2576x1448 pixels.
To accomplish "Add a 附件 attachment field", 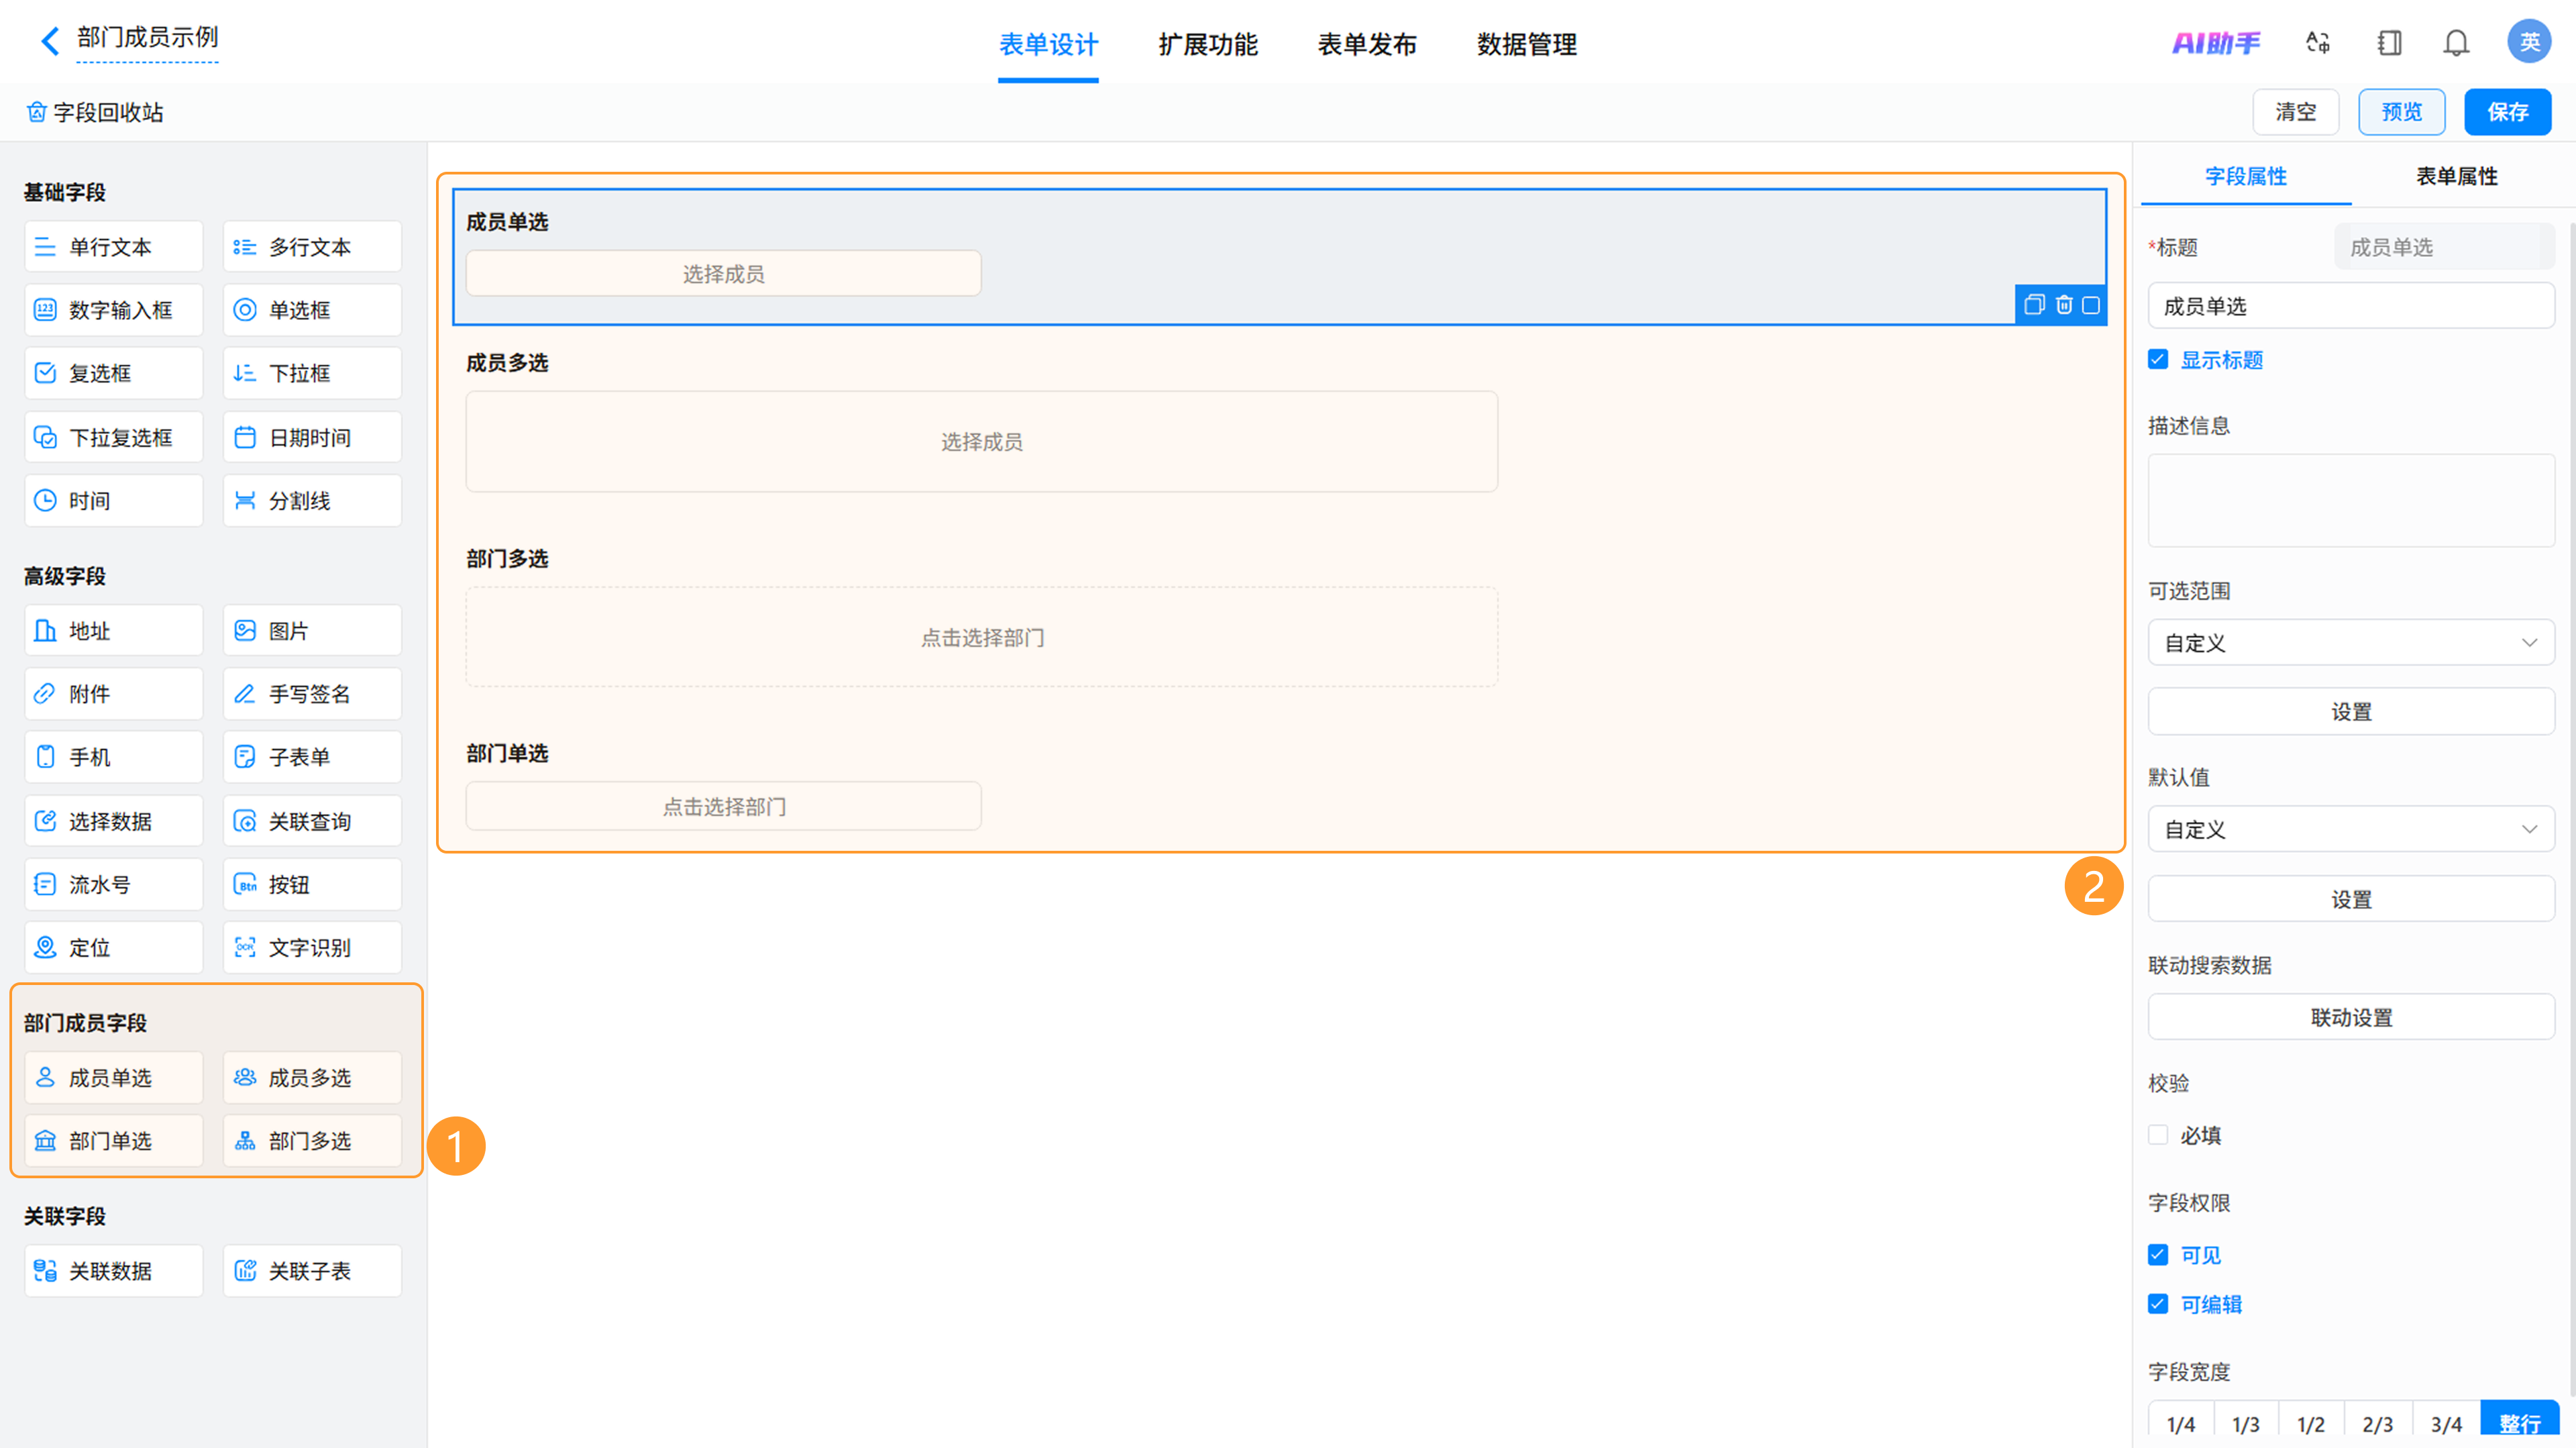I will [113, 694].
